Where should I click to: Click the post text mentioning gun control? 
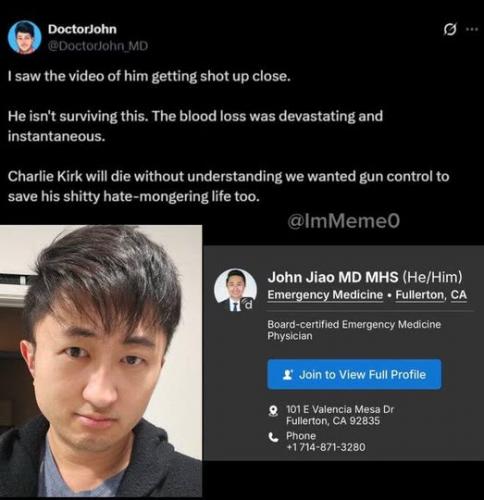[229, 186]
